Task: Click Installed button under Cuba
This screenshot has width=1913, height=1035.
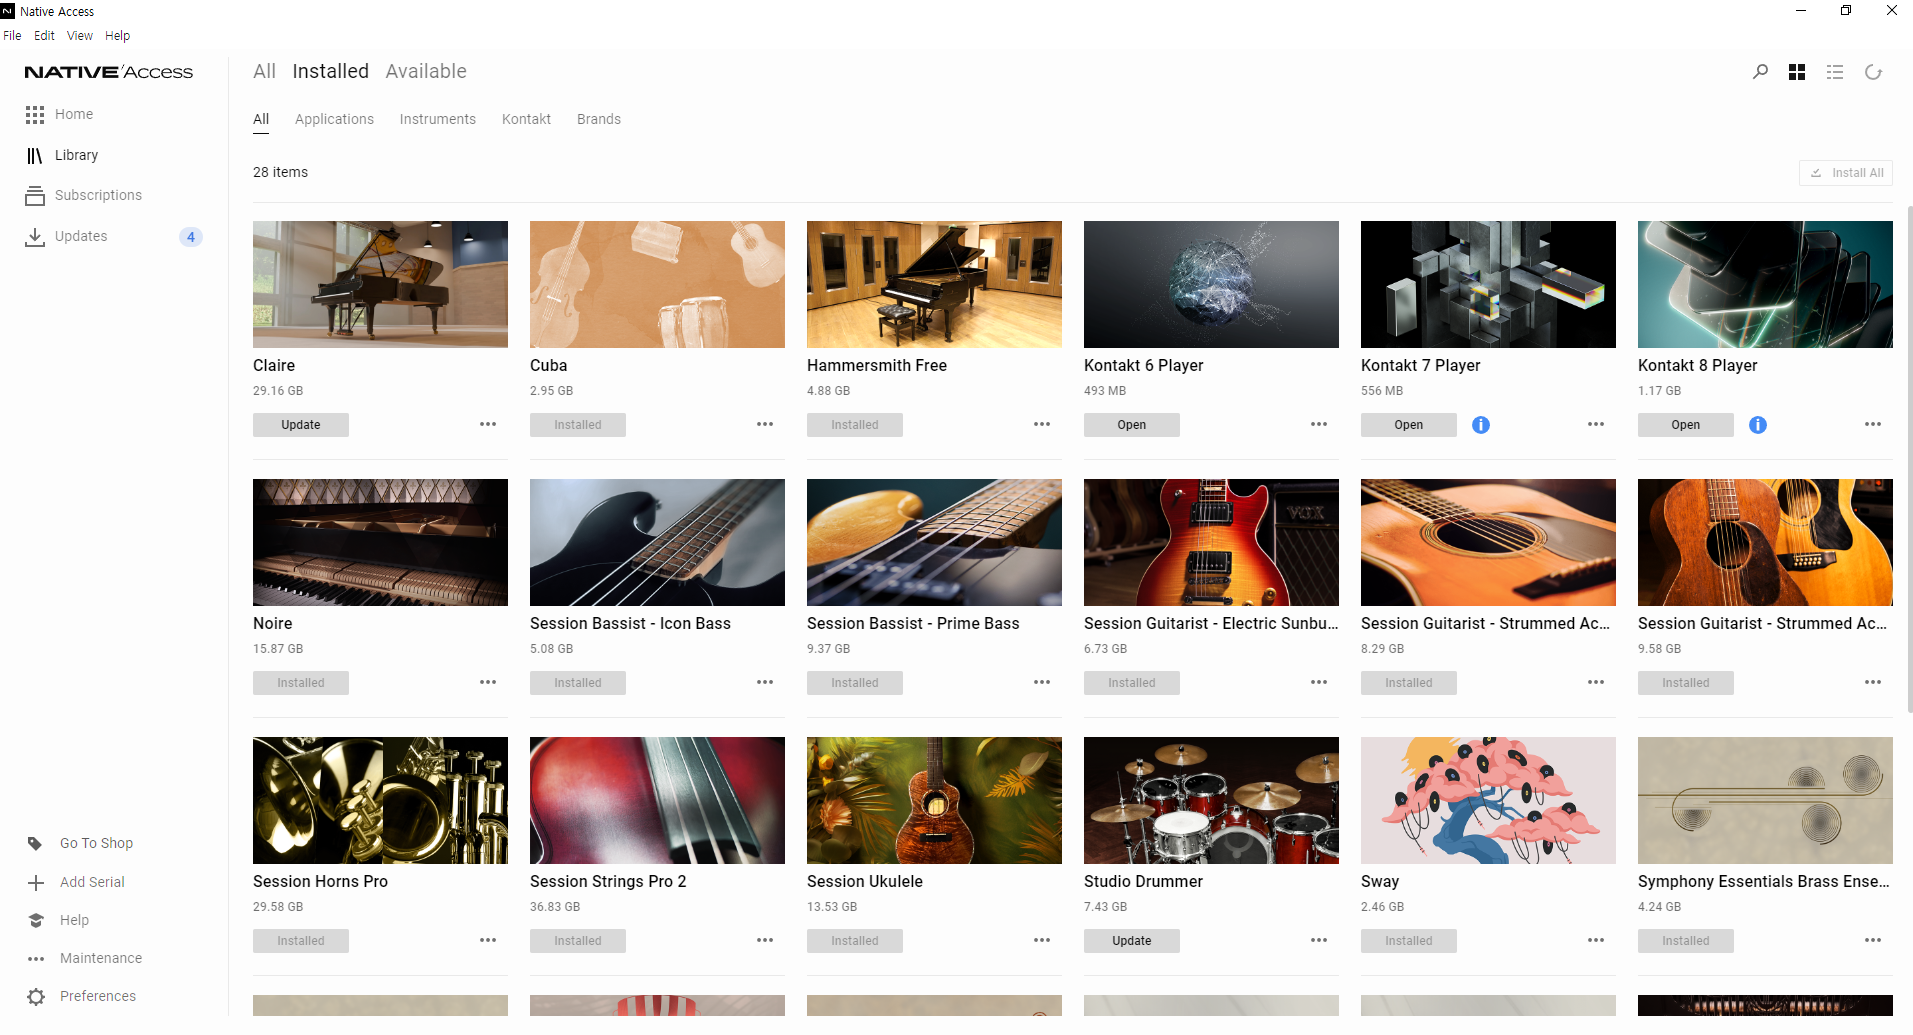Action: coord(578,425)
